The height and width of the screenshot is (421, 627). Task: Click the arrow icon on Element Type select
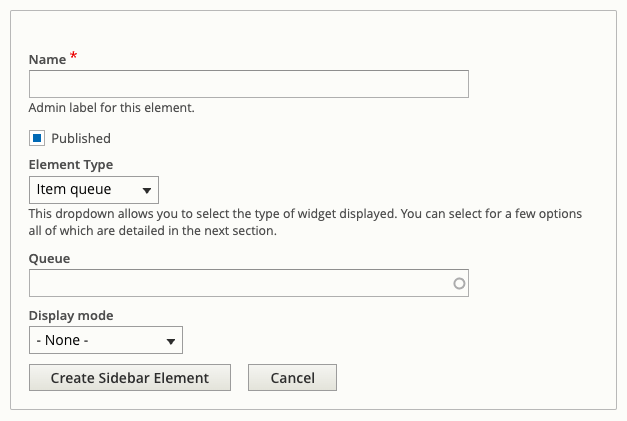pyautogui.click(x=147, y=191)
